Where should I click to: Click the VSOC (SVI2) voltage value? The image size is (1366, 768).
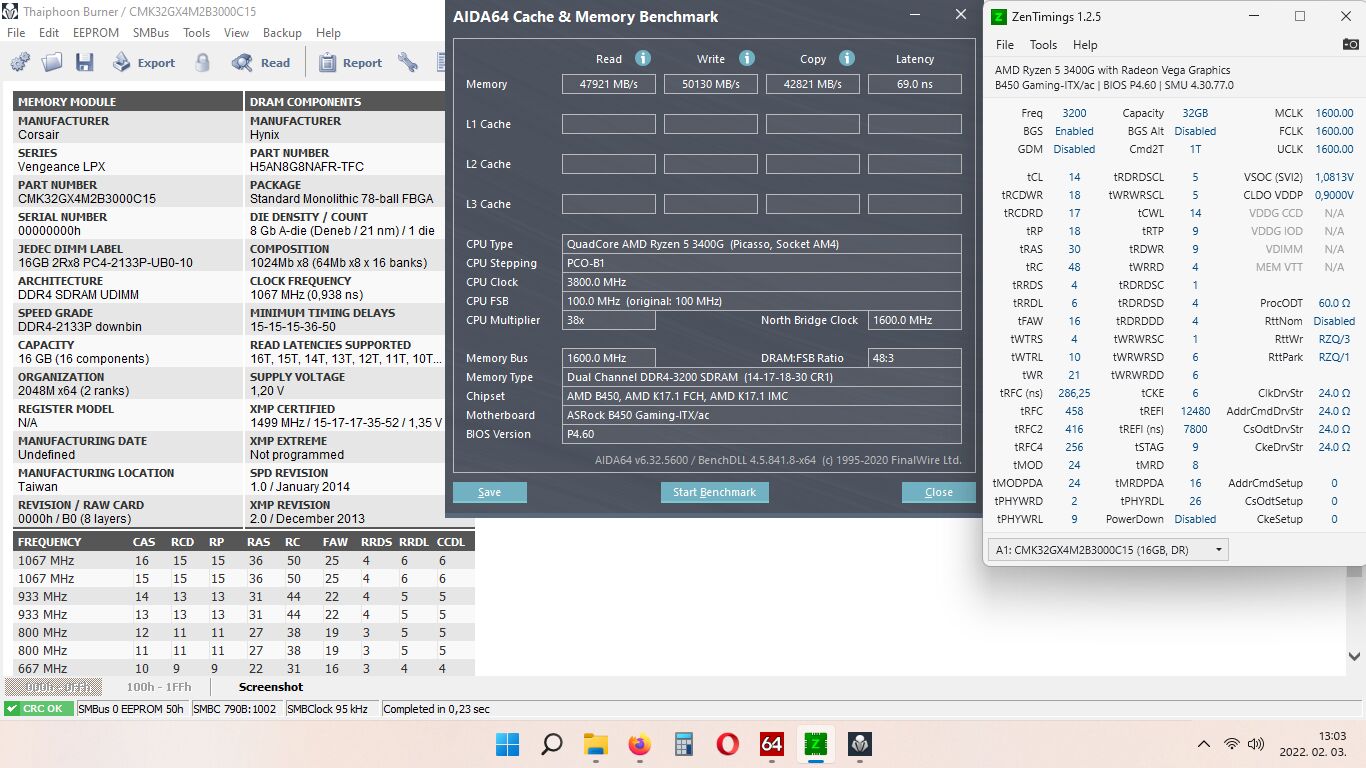[1334, 177]
